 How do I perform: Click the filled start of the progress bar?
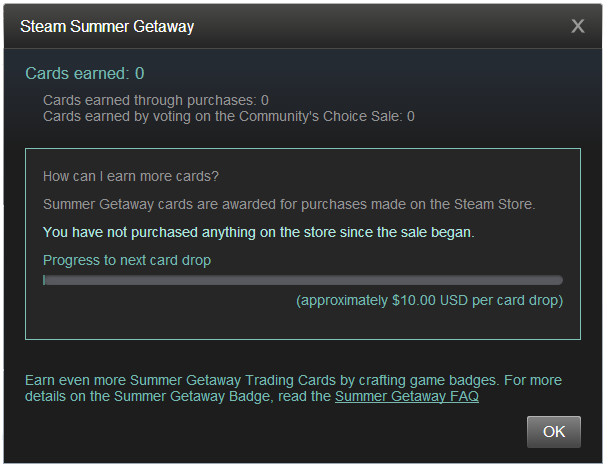(44, 281)
